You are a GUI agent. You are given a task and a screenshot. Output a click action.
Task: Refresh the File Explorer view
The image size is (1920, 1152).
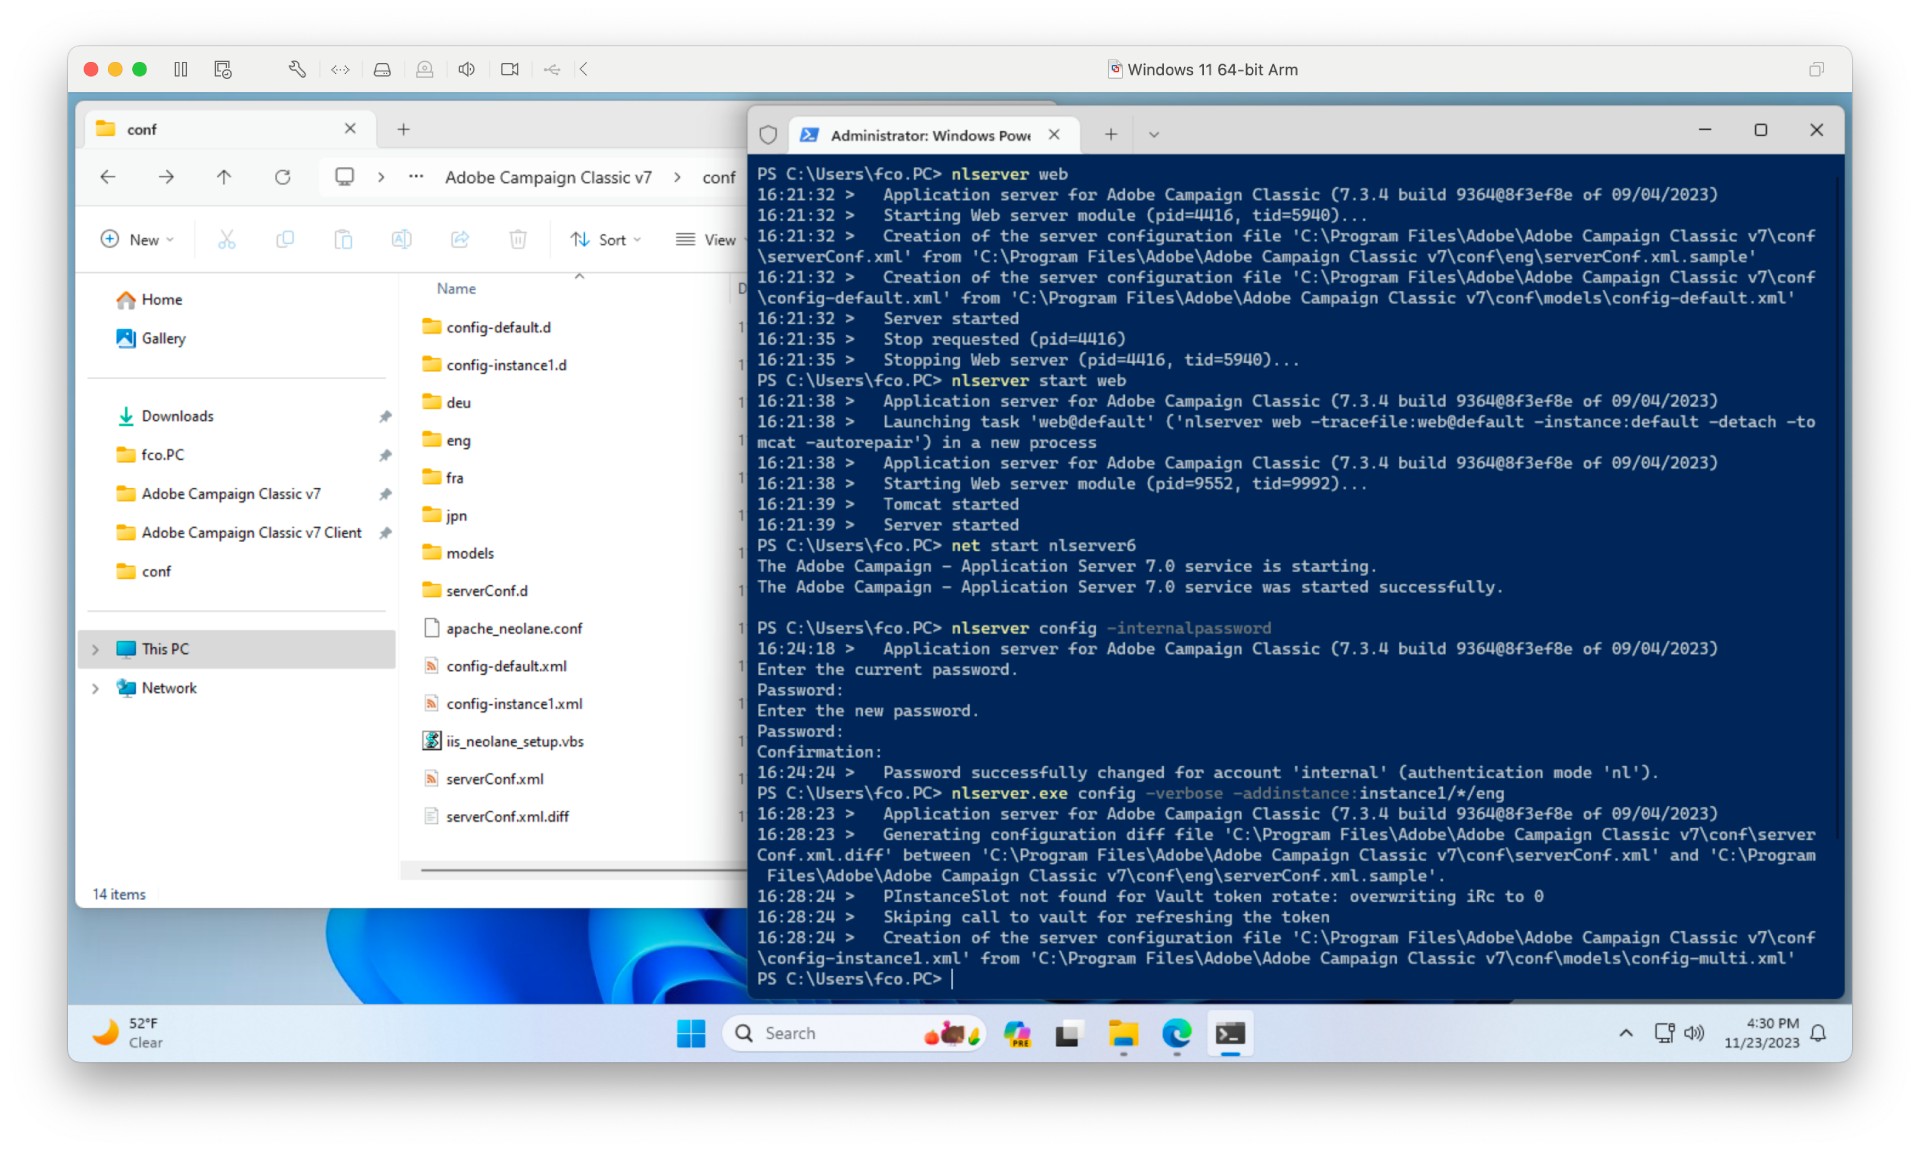(283, 177)
